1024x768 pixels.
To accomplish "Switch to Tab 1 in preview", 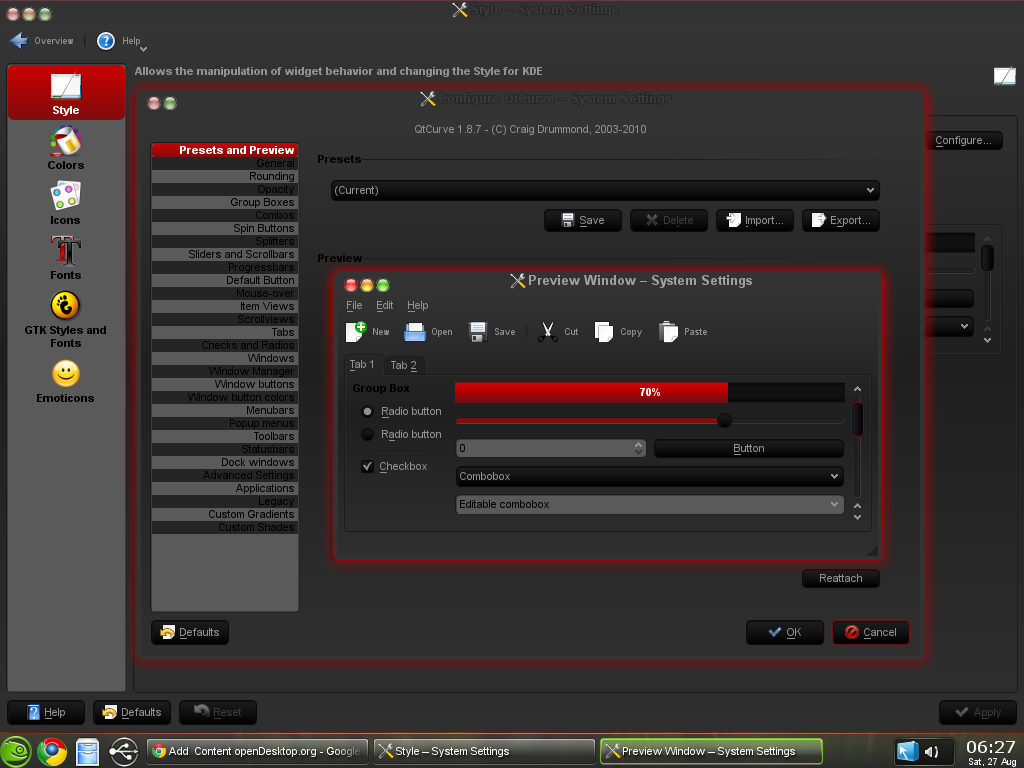I will [362, 364].
